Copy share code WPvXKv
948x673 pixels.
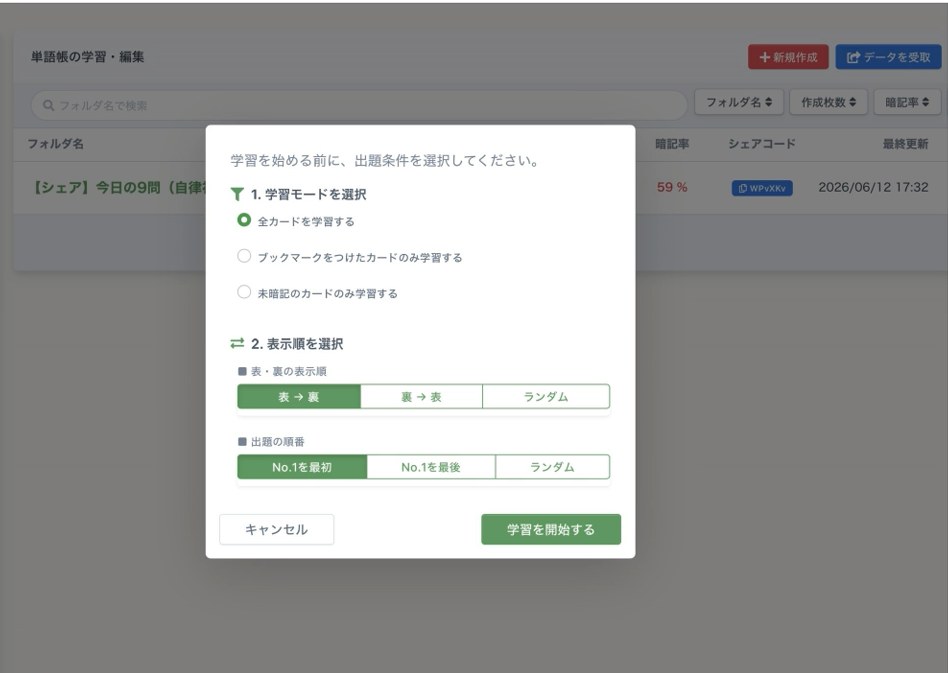pyautogui.click(x=762, y=188)
